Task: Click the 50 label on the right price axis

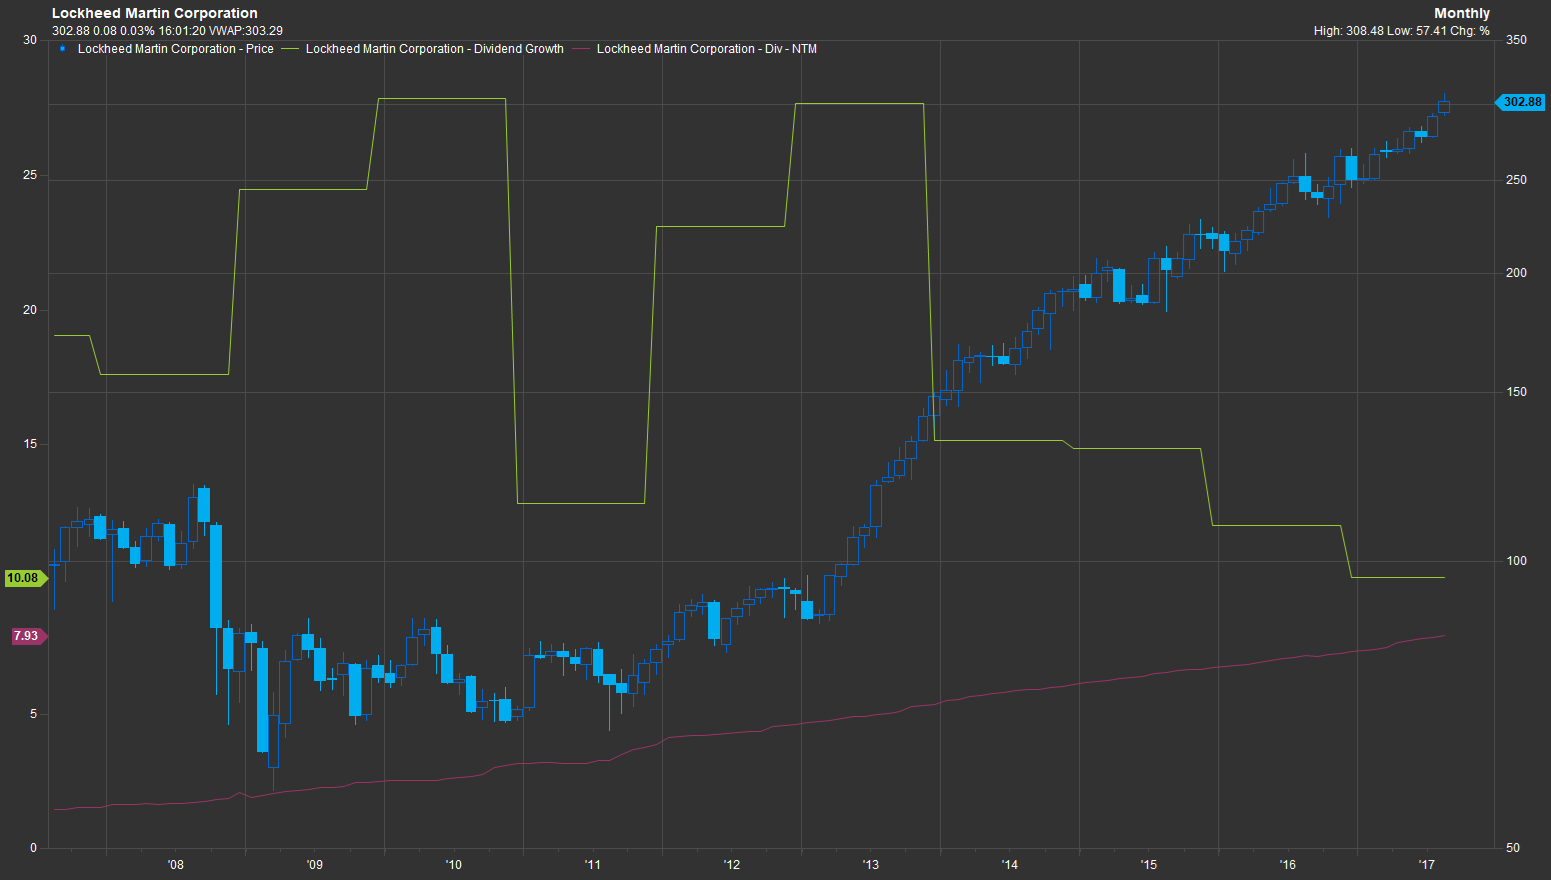Action: [x=1513, y=848]
